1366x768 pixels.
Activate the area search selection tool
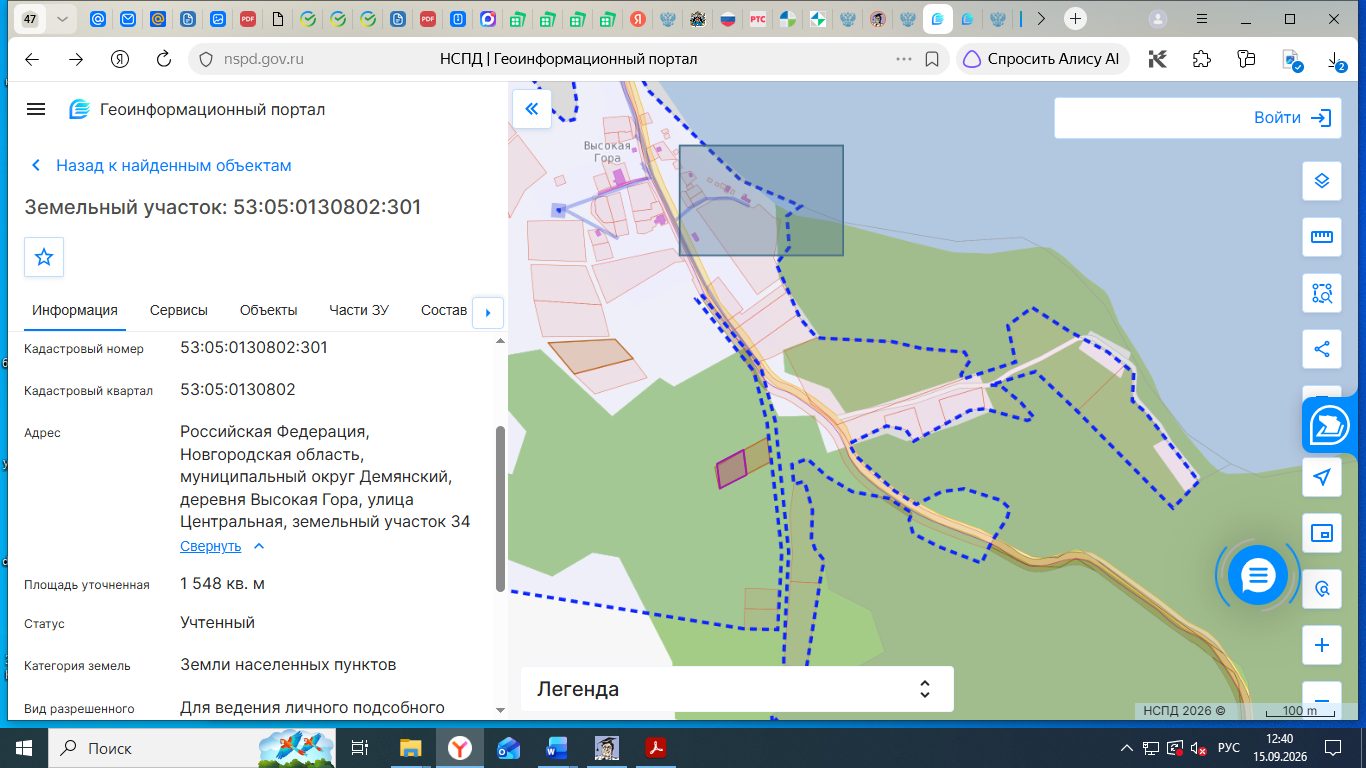pos(1321,293)
